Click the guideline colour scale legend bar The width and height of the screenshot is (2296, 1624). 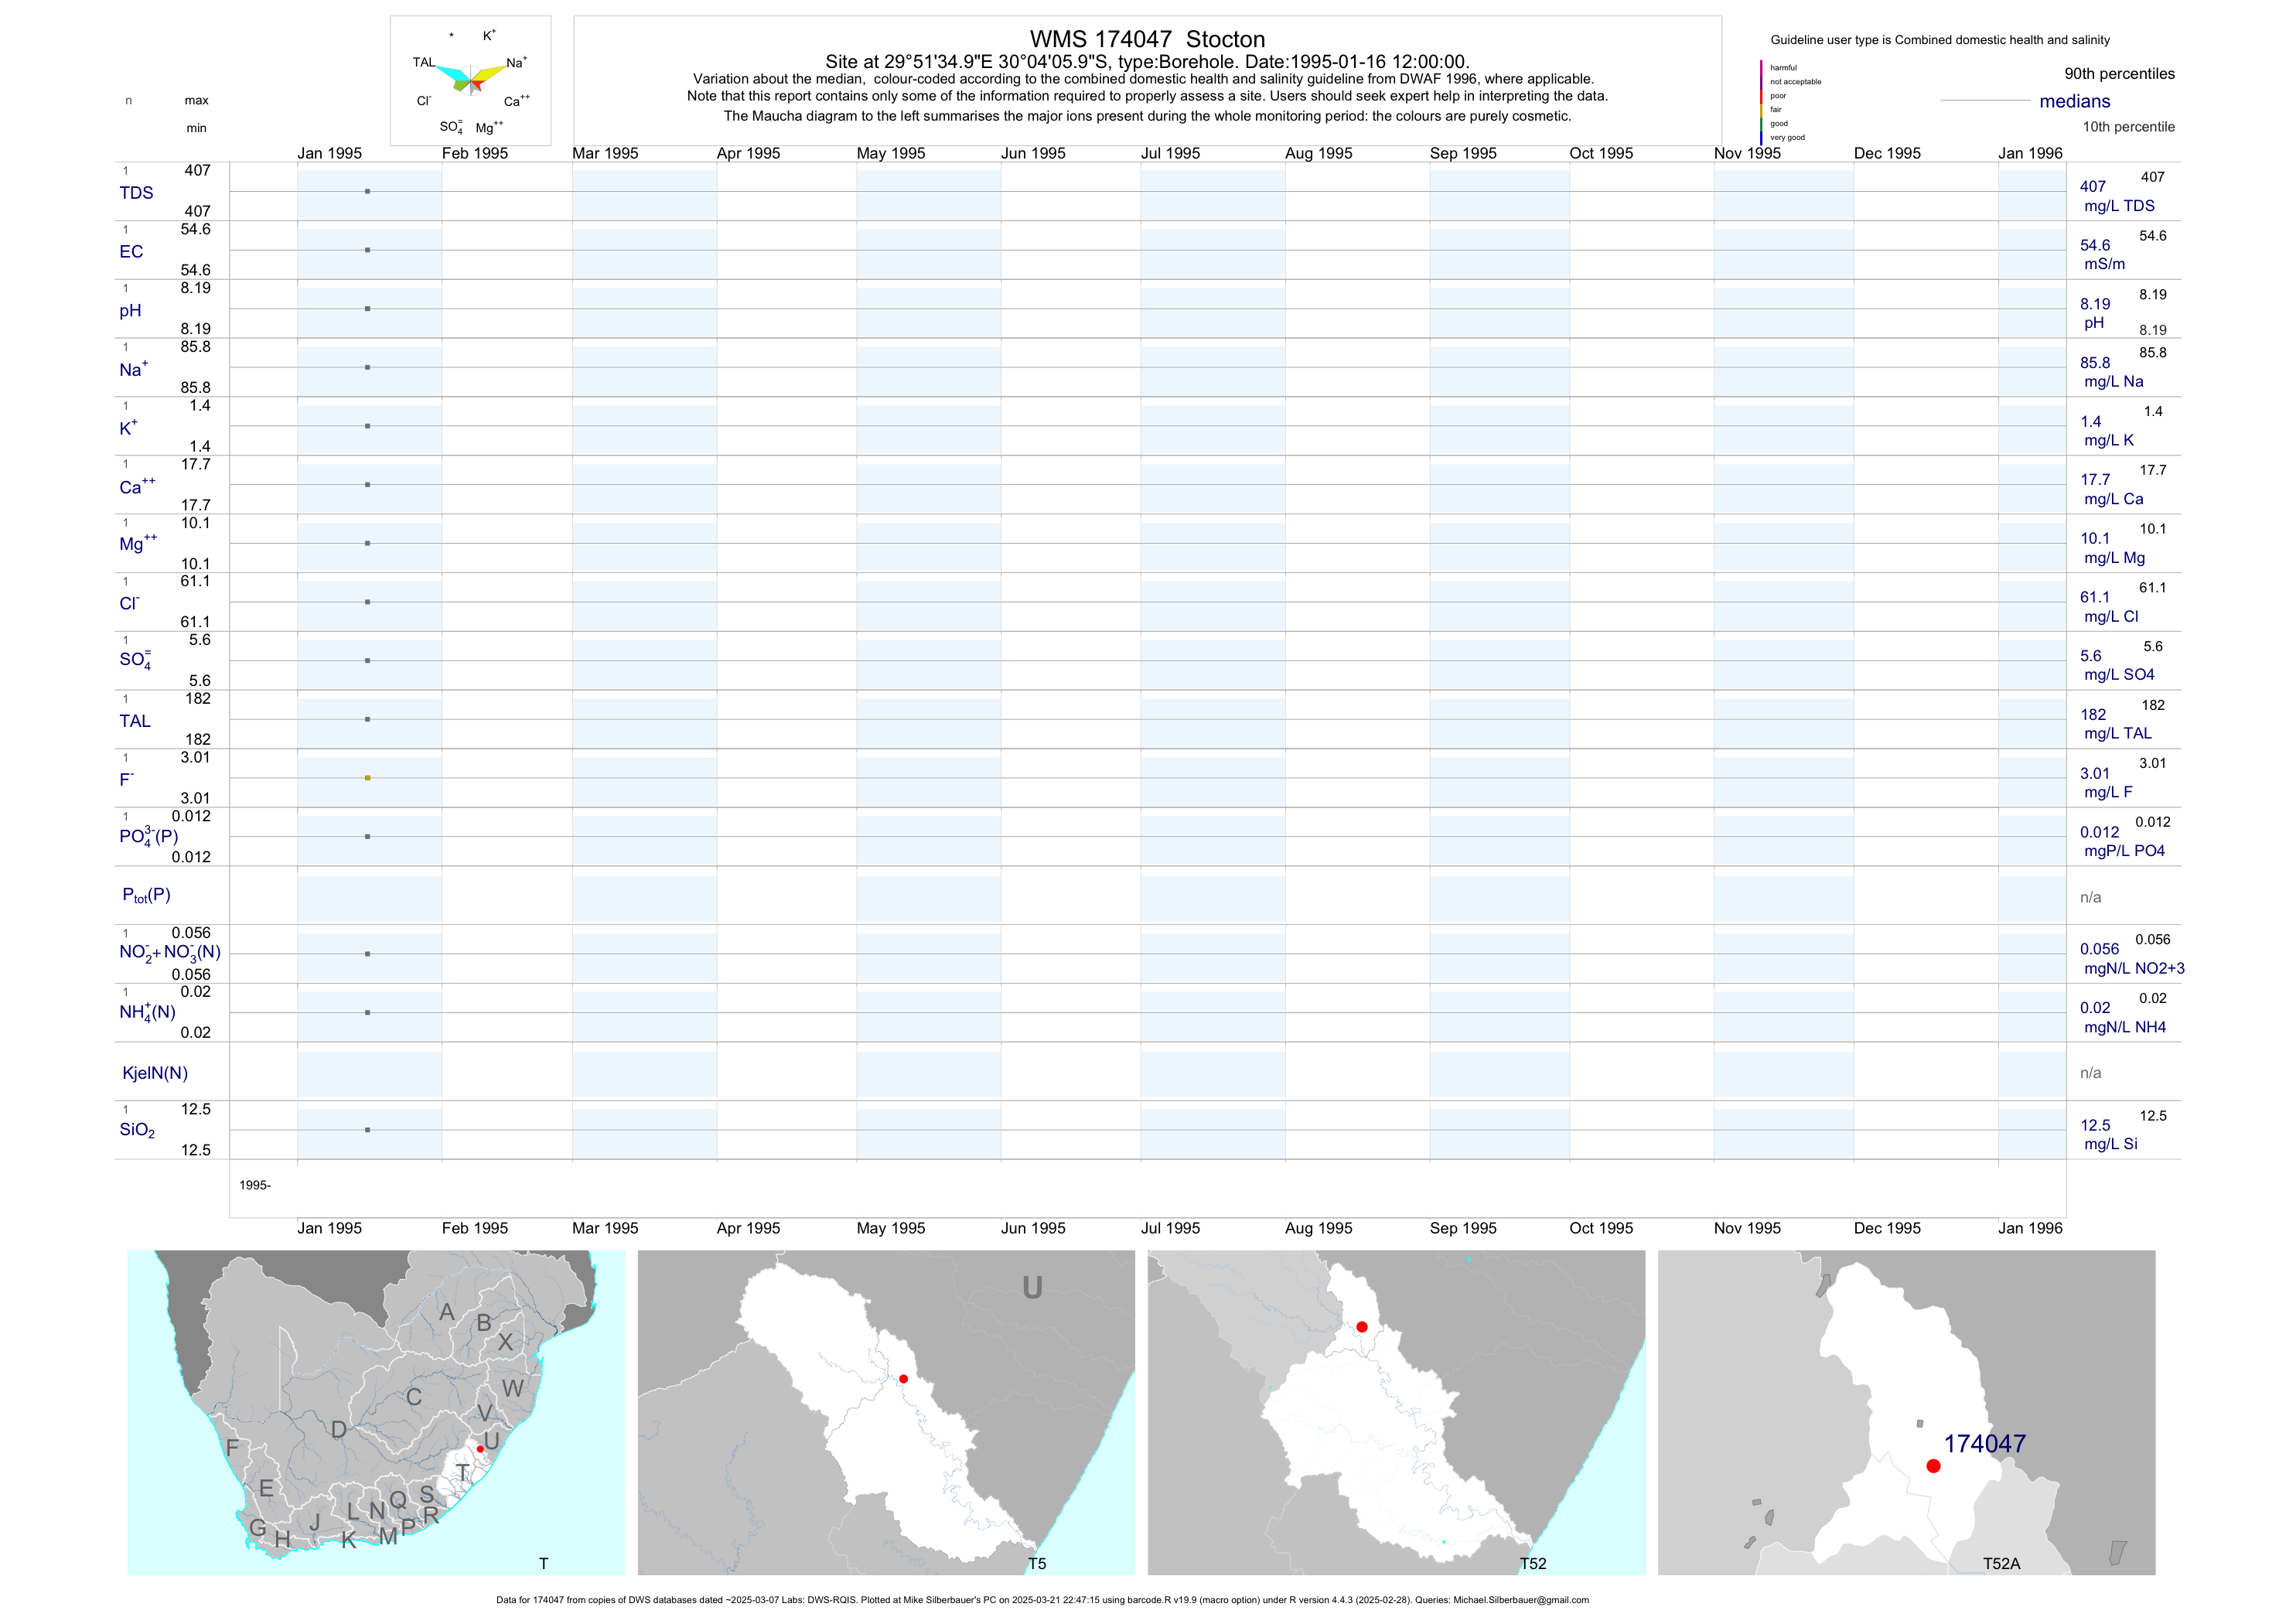point(1761,102)
